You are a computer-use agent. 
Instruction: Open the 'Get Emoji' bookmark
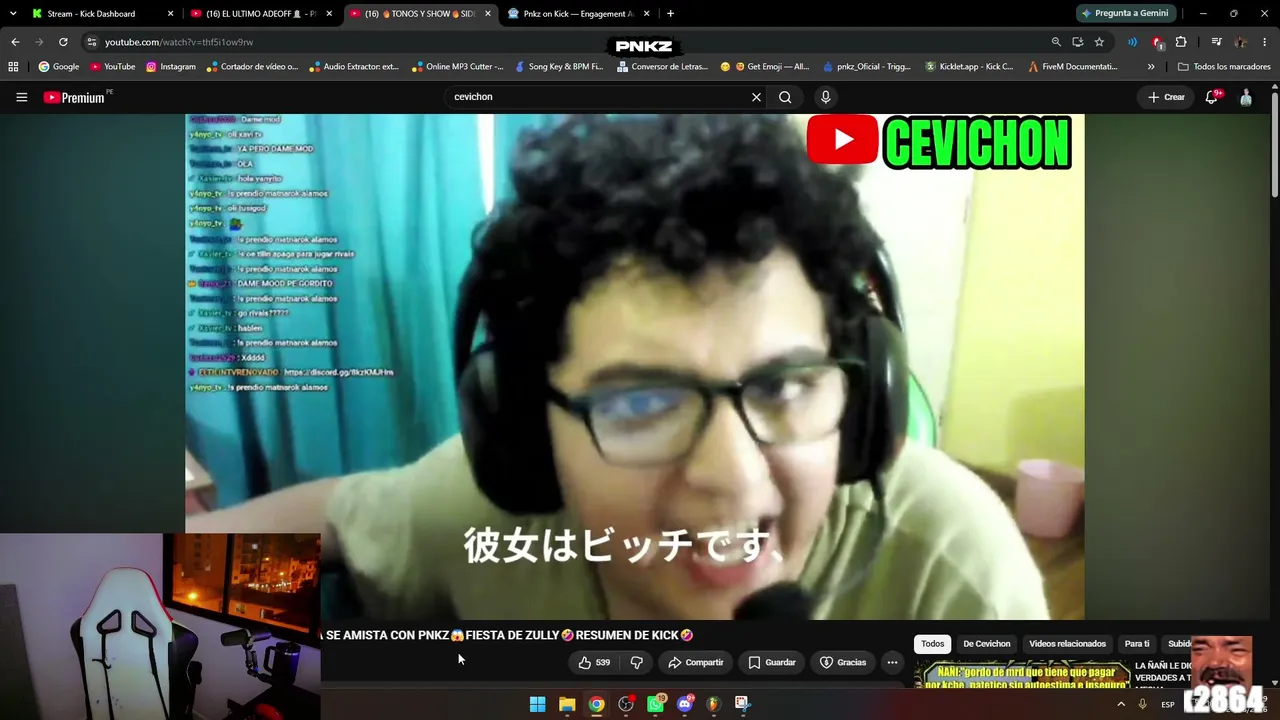pos(765,67)
